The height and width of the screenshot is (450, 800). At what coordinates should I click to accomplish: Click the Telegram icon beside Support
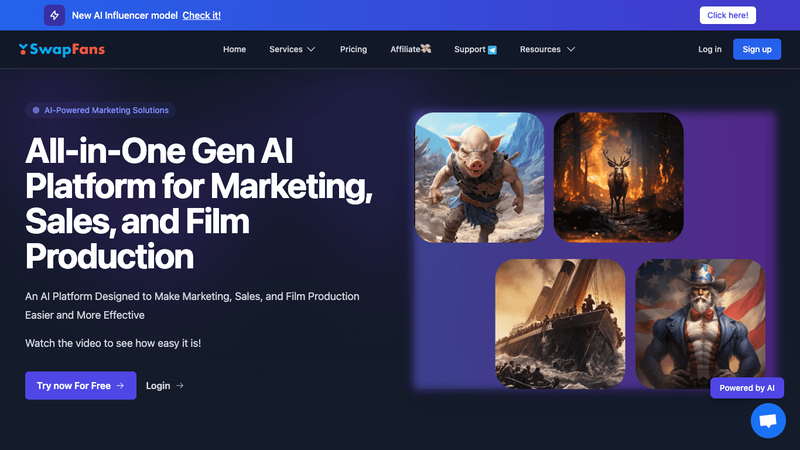pos(492,50)
